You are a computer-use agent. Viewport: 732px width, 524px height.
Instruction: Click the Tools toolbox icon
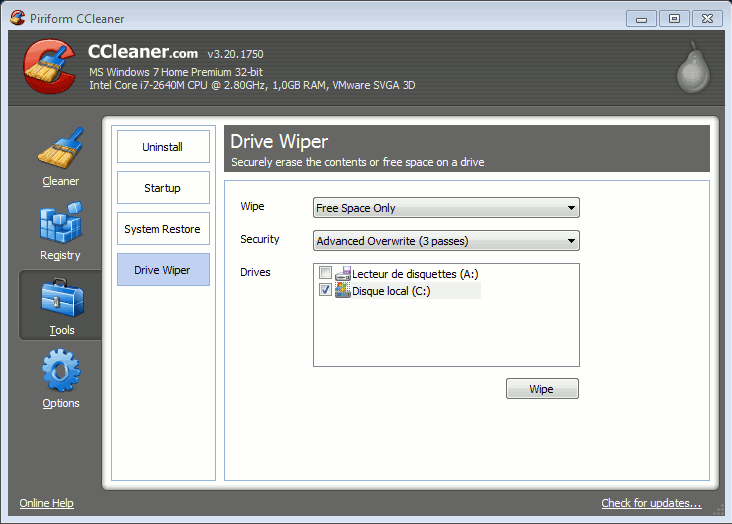point(61,298)
